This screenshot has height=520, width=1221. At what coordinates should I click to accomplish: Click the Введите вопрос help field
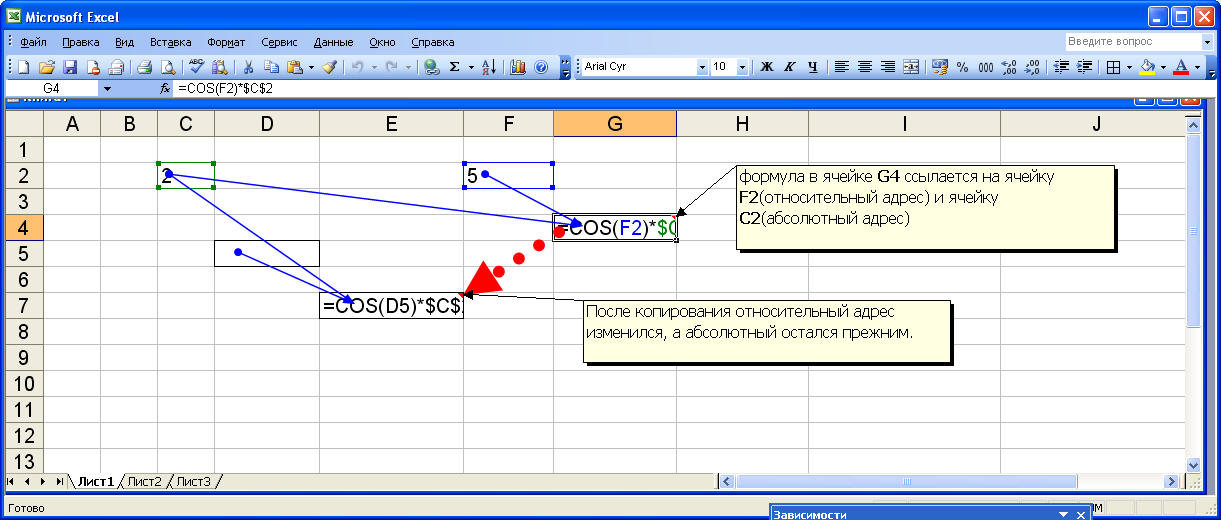click(1130, 42)
